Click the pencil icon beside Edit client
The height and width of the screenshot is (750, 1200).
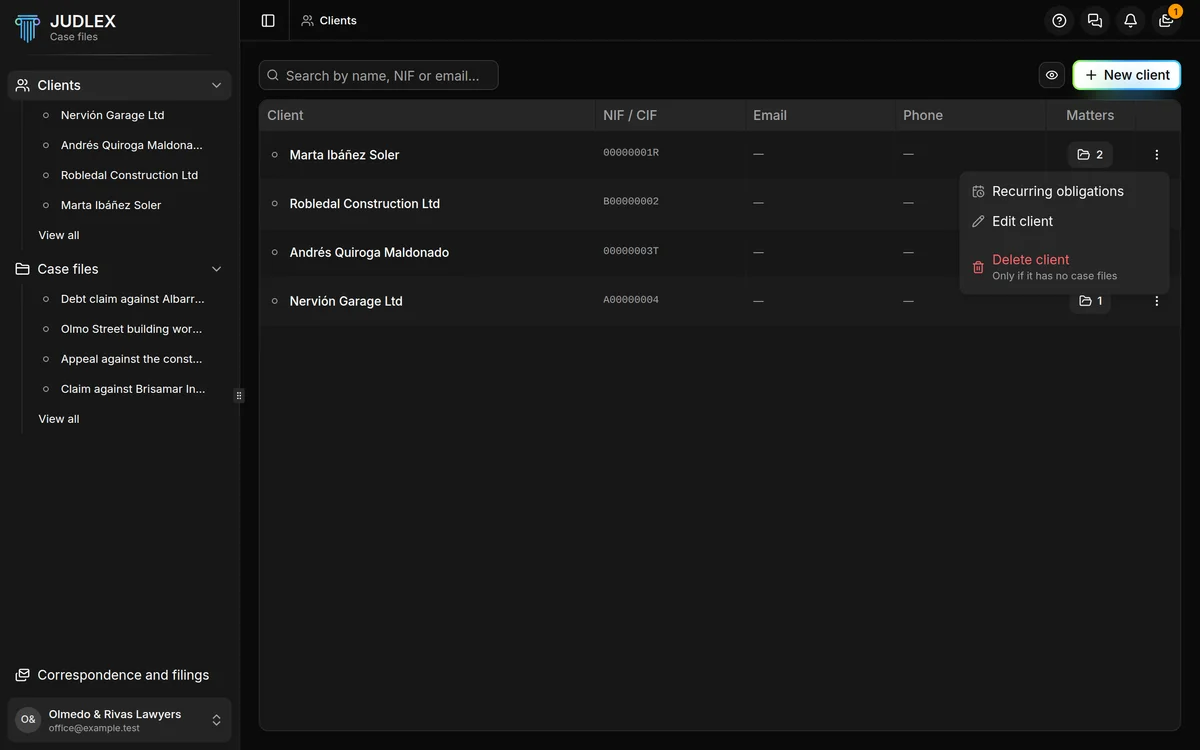(978, 221)
